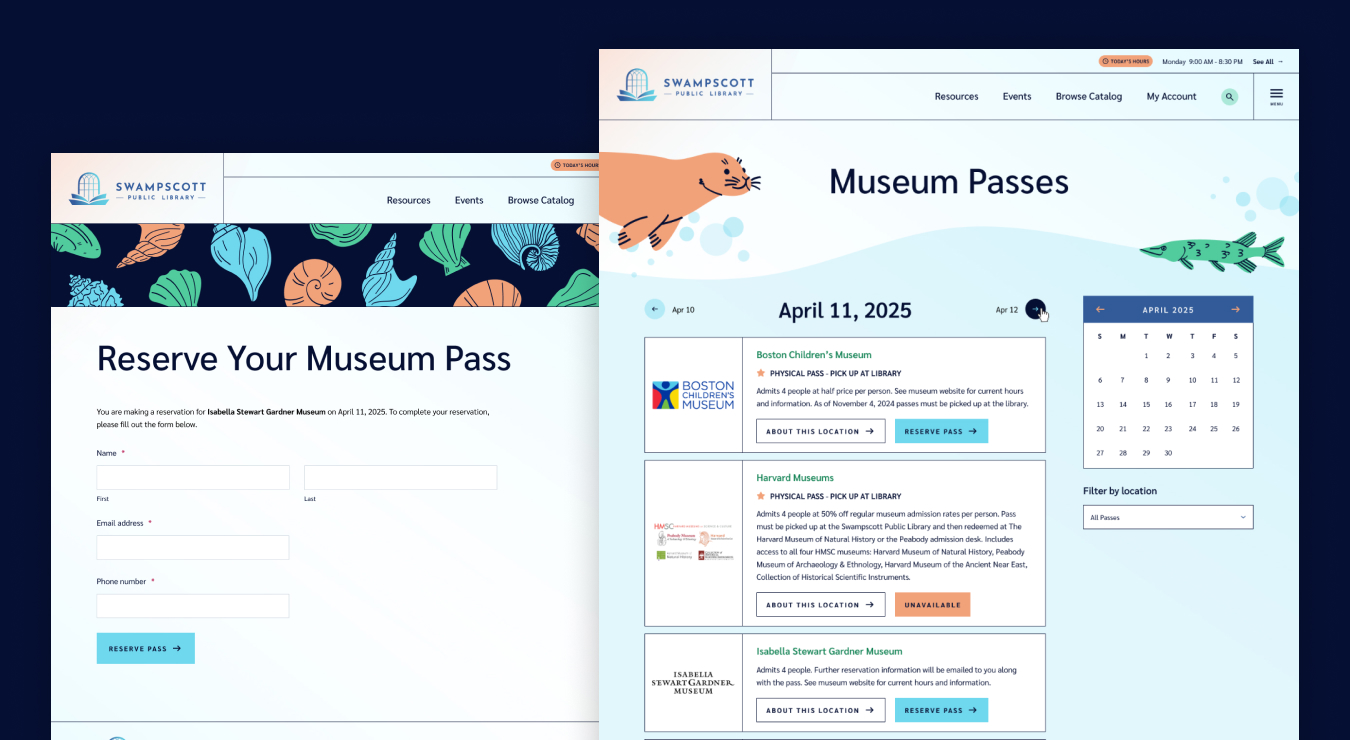The image size is (1350, 740).
Task: Click Today's Hours badge on Museum Passes page
Action: (1126, 61)
